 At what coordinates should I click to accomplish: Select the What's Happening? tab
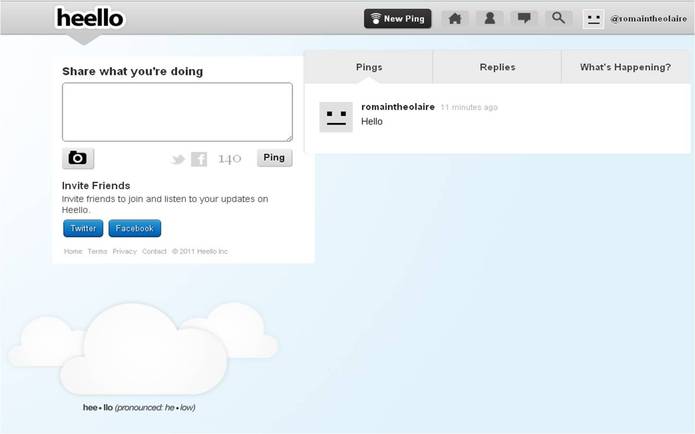point(625,67)
